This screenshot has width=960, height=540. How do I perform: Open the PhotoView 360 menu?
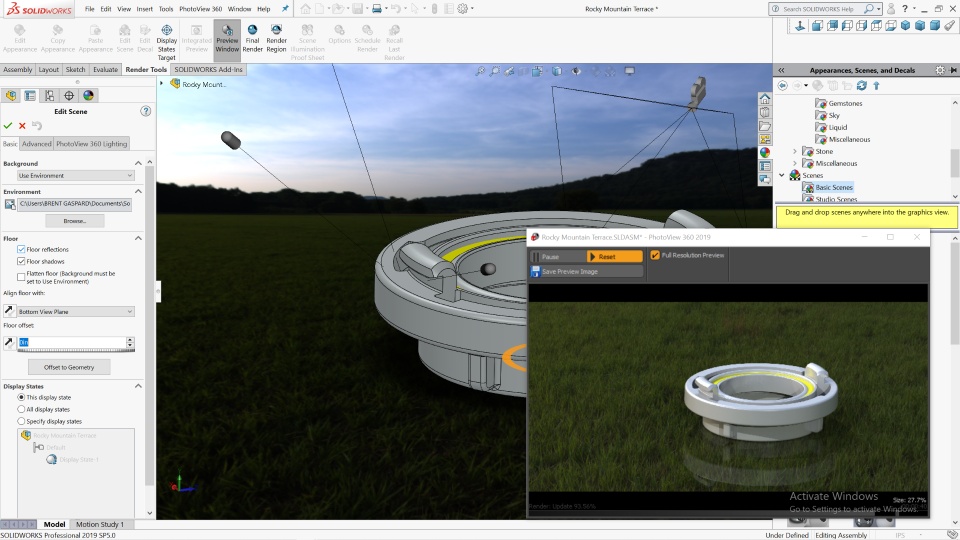(200, 9)
